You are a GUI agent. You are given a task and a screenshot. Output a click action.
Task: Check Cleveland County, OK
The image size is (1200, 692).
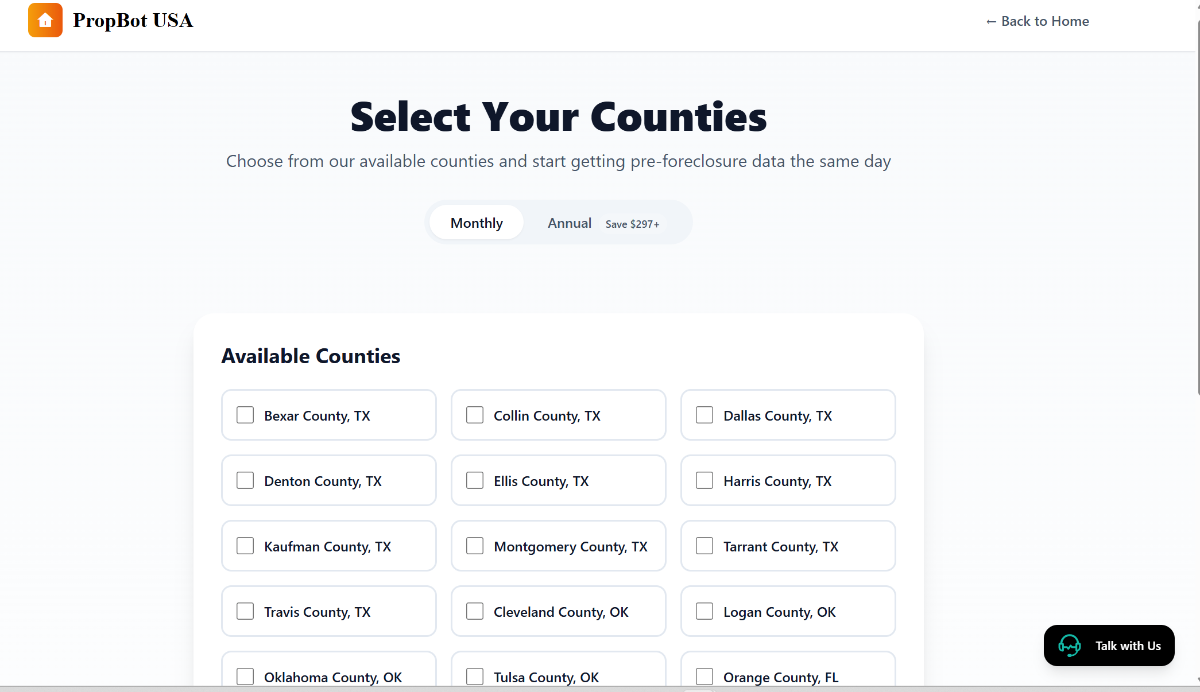tap(475, 611)
